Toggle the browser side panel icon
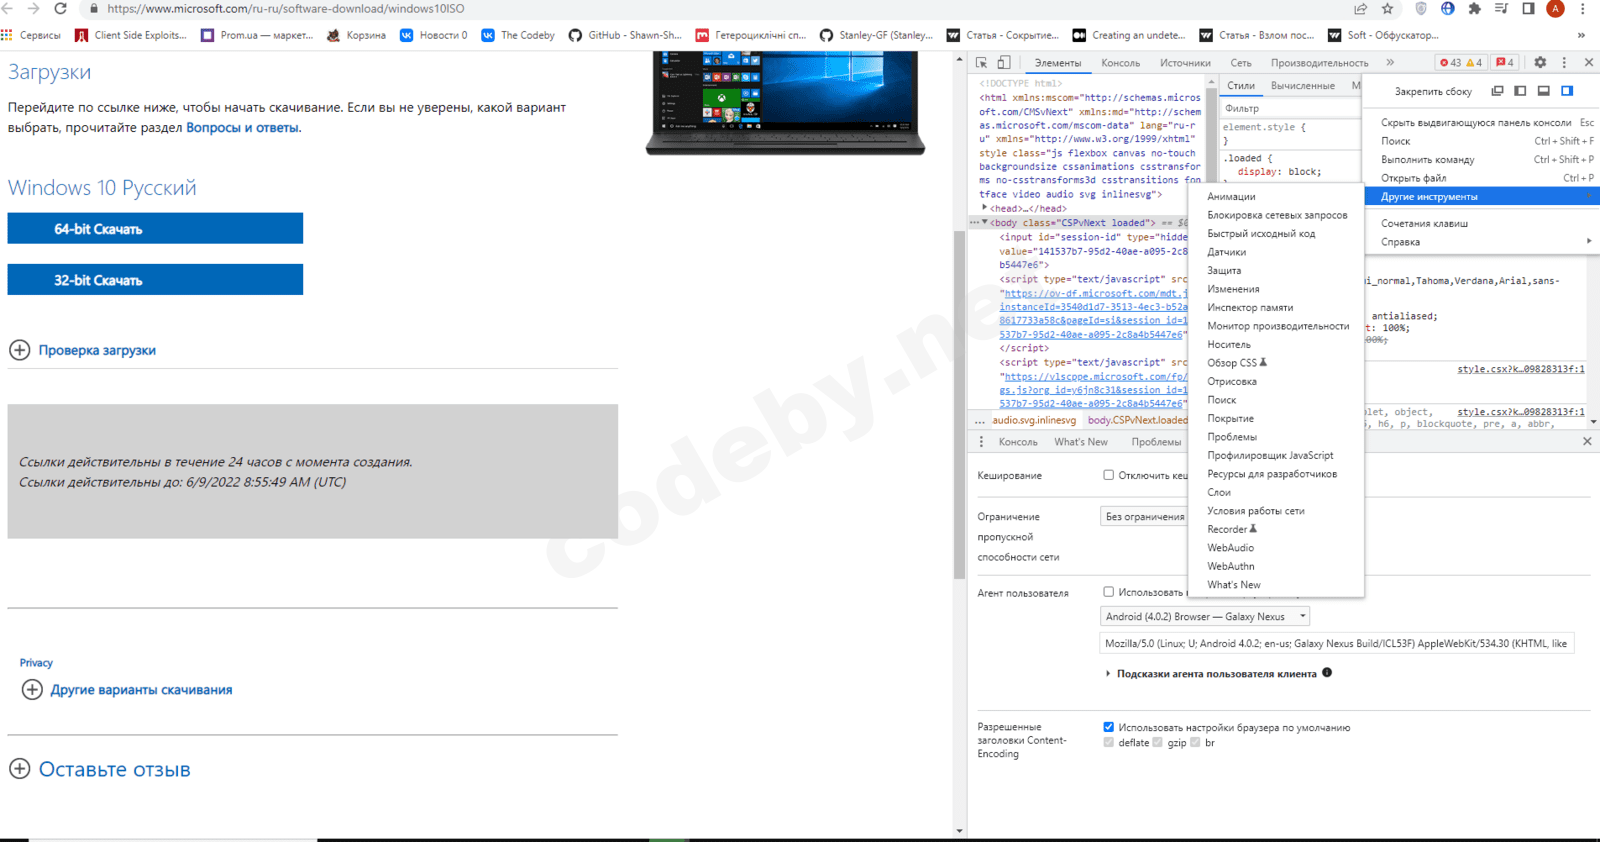This screenshot has height=842, width=1600. click(1528, 9)
